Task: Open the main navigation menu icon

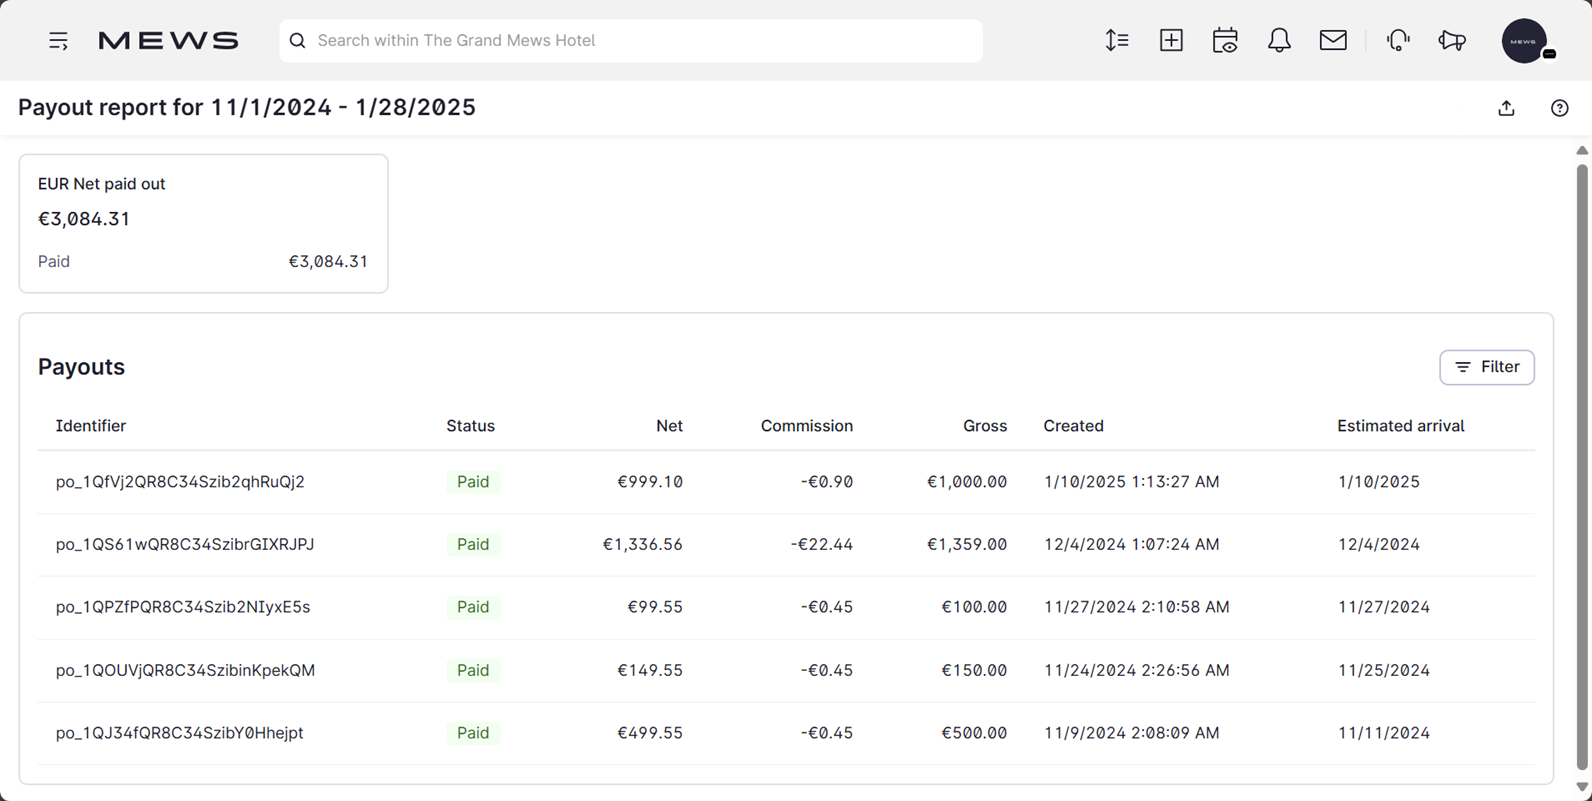Action: (58, 41)
